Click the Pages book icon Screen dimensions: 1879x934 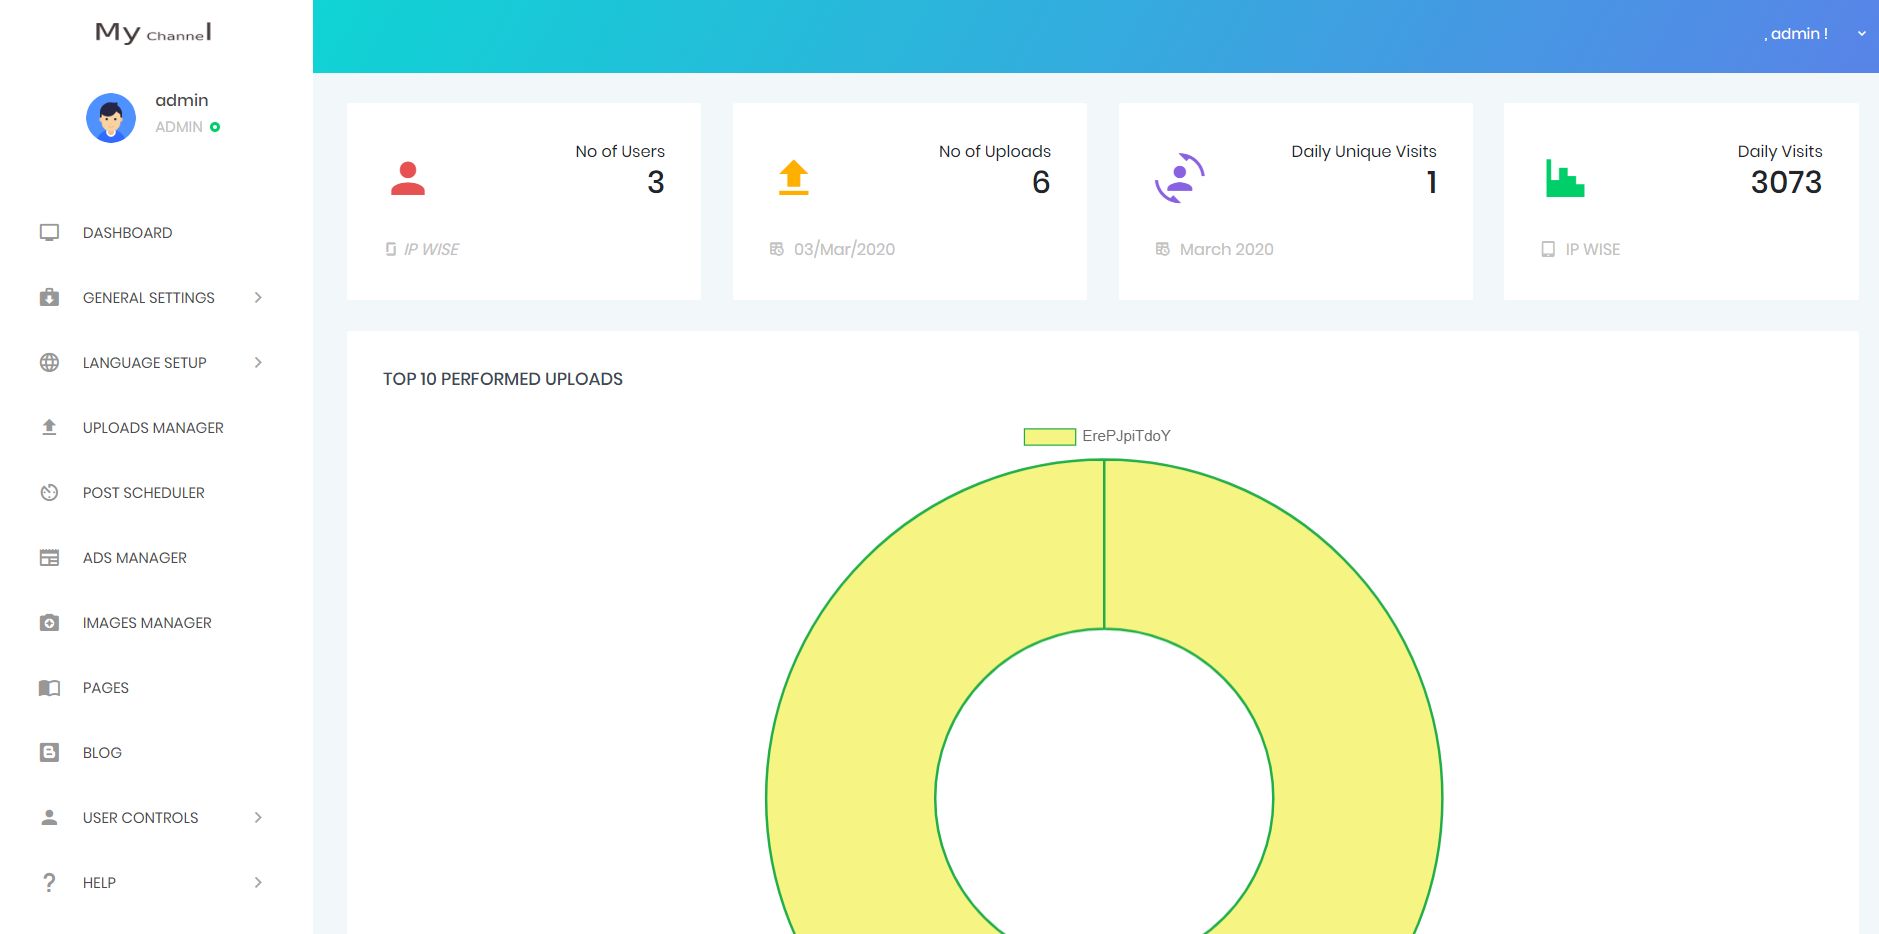click(49, 688)
